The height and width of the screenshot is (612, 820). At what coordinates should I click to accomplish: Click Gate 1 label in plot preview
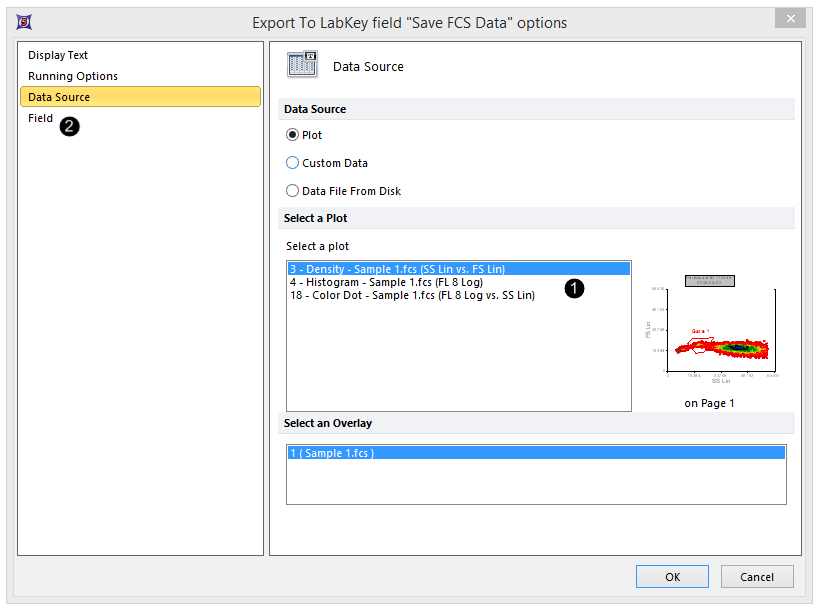700,331
